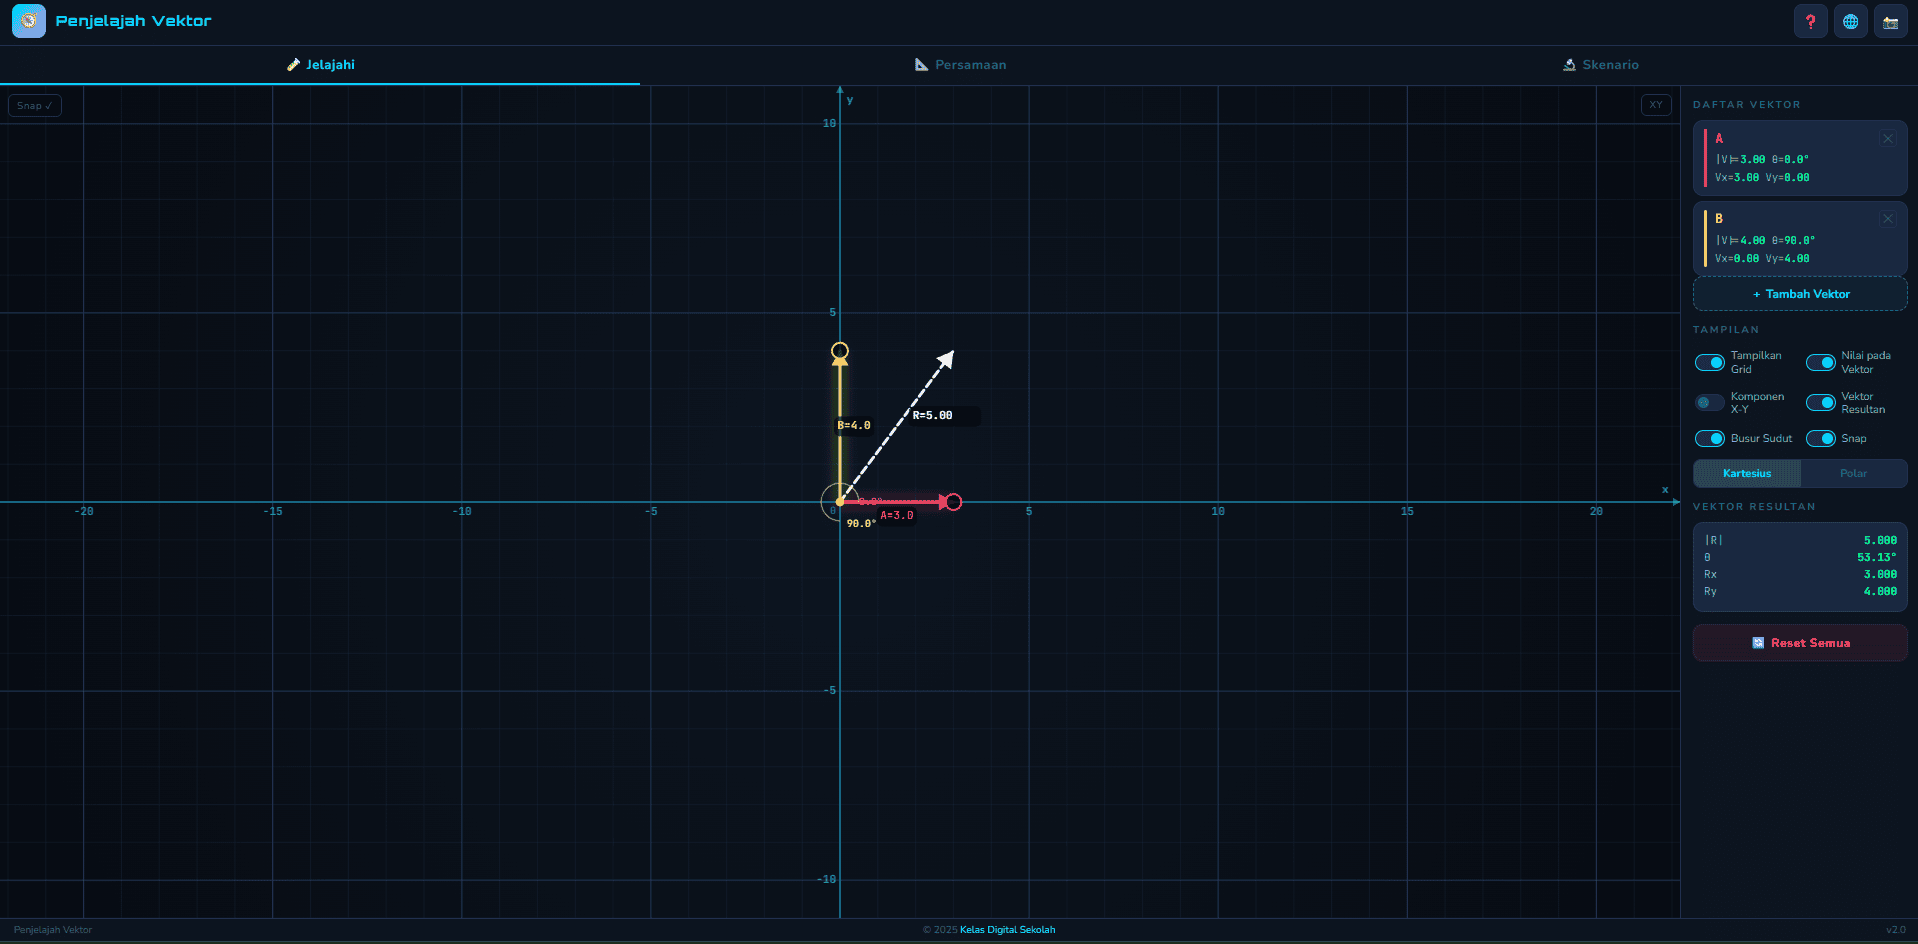1918x944 pixels.
Task: Click the VEKTOR RESULTAN section heading
Action: (1754, 506)
